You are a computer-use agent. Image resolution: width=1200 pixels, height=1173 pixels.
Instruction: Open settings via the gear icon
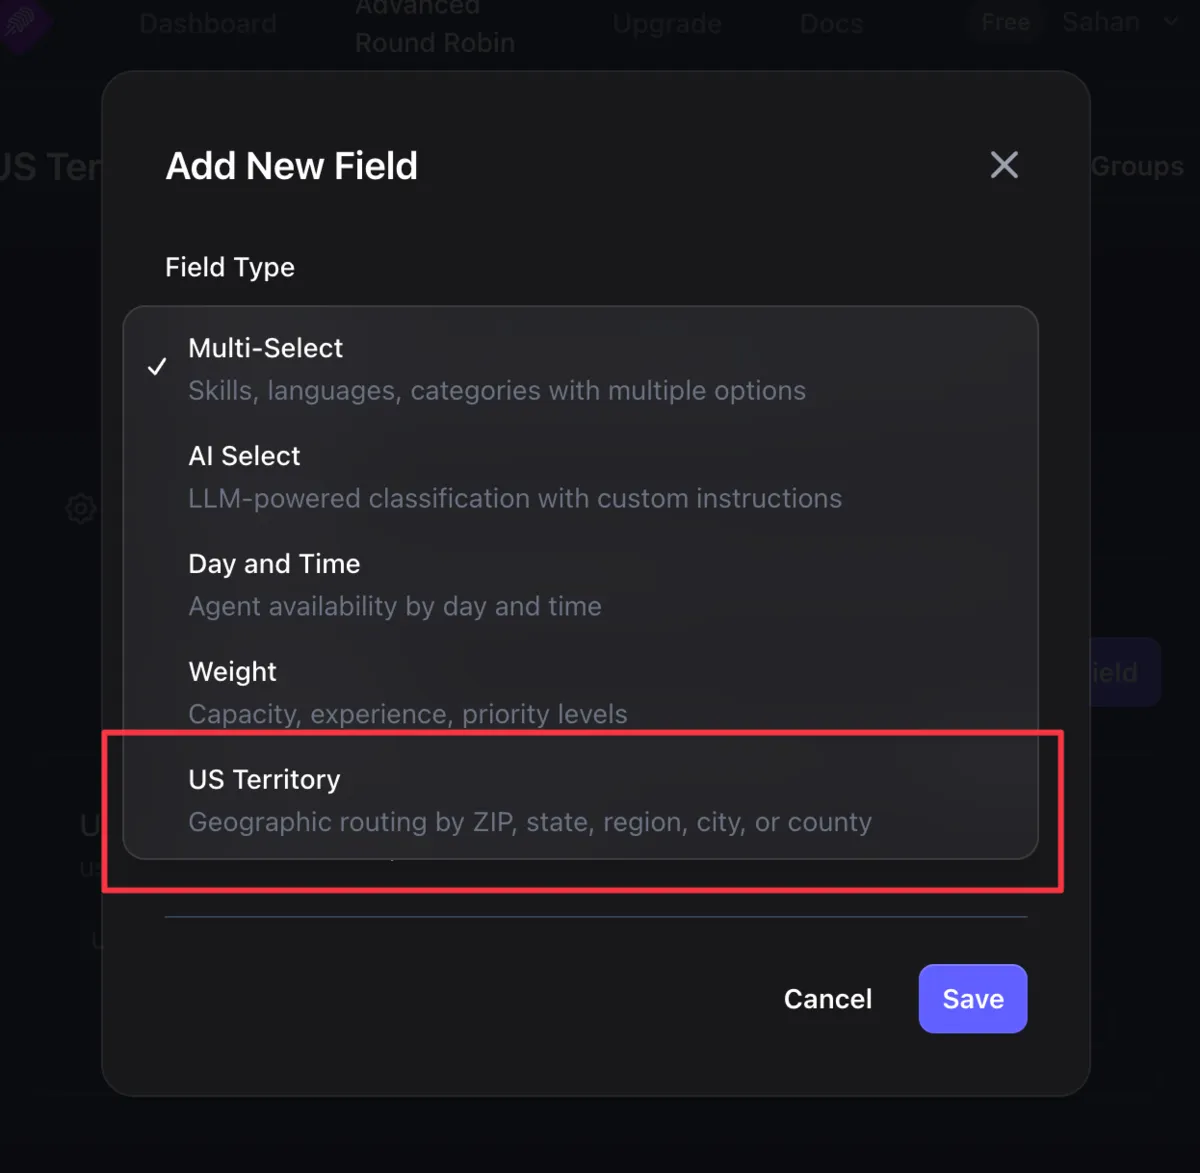tap(80, 508)
